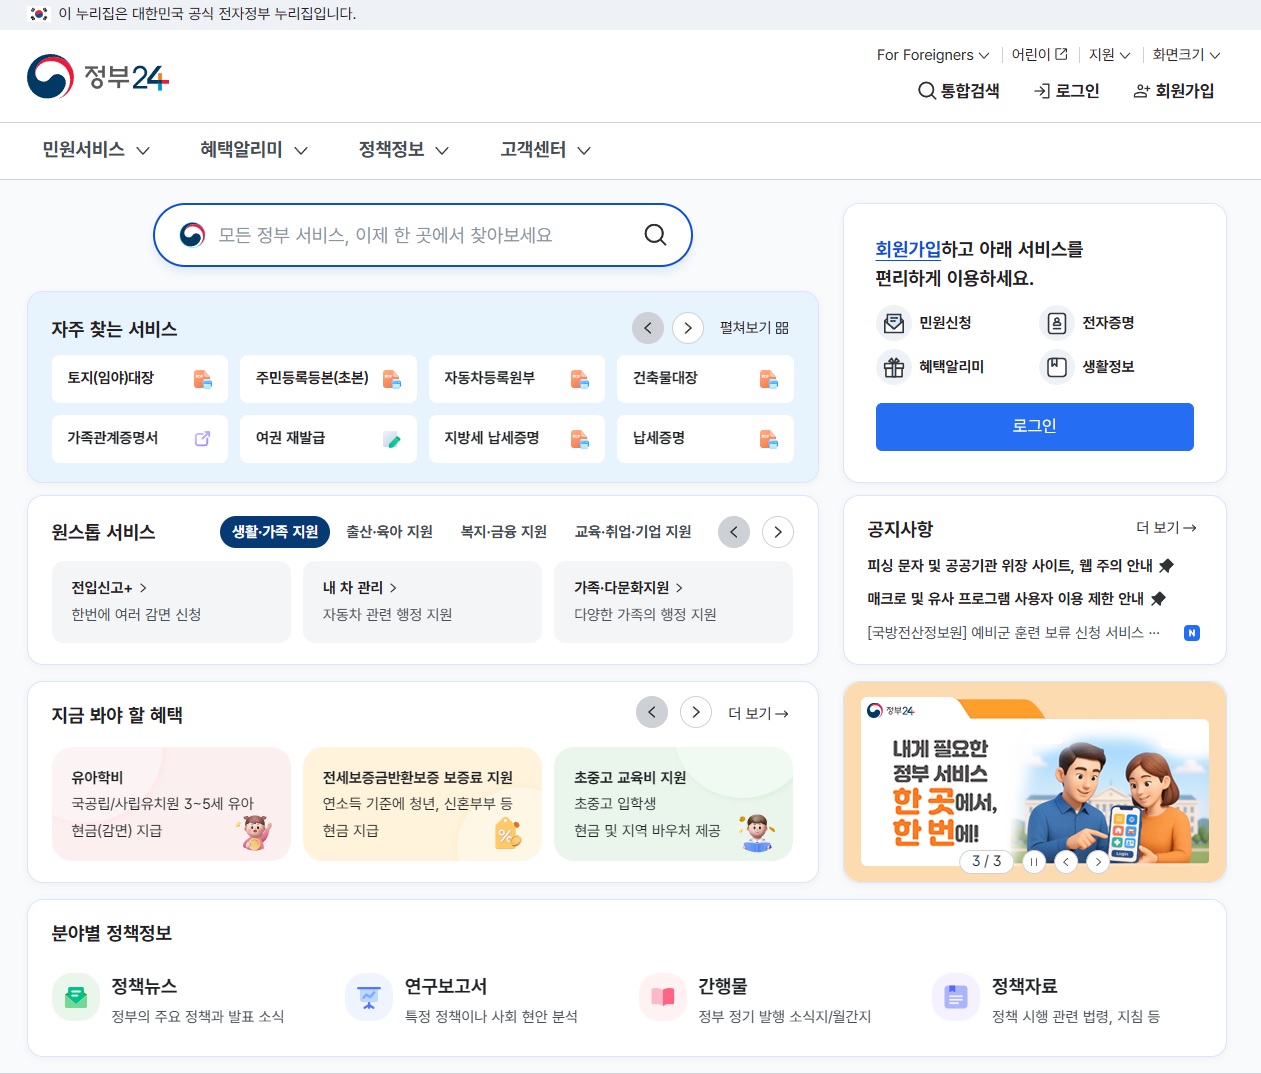Click the 민원신청 icon in the login panel
This screenshot has height=1074, width=1261.
(x=894, y=323)
